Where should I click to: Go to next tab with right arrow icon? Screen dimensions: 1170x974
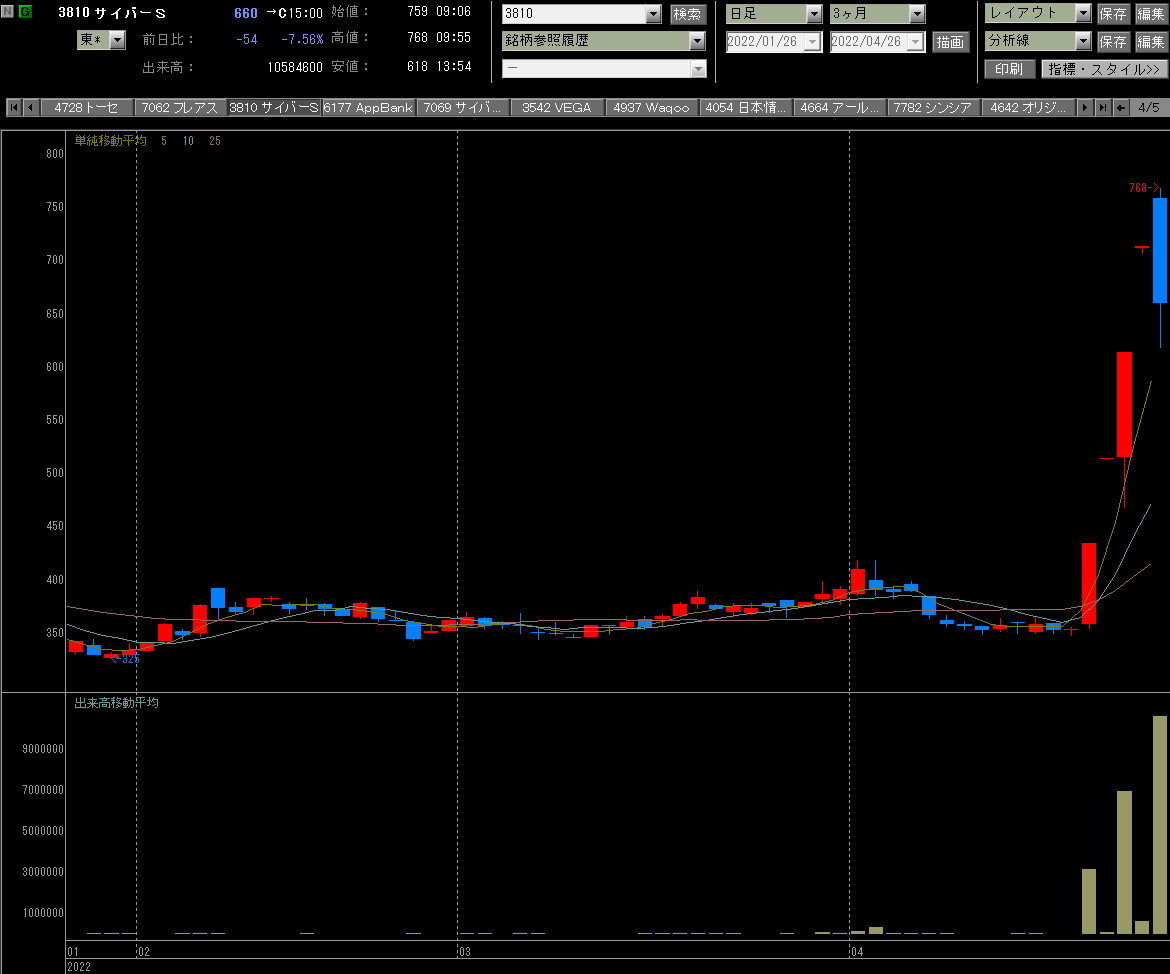point(1084,107)
